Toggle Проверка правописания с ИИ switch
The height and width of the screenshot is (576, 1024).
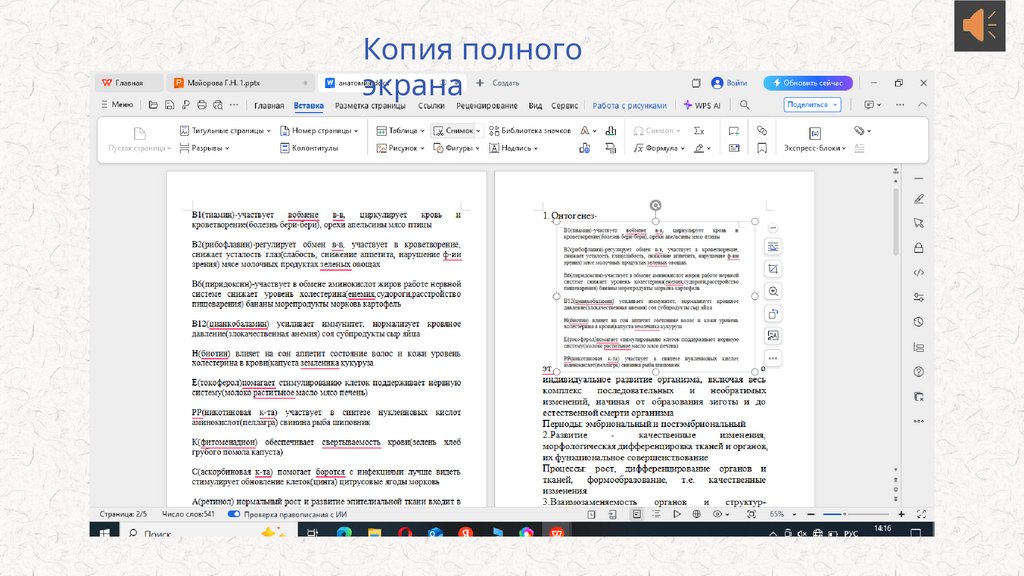(x=234, y=514)
